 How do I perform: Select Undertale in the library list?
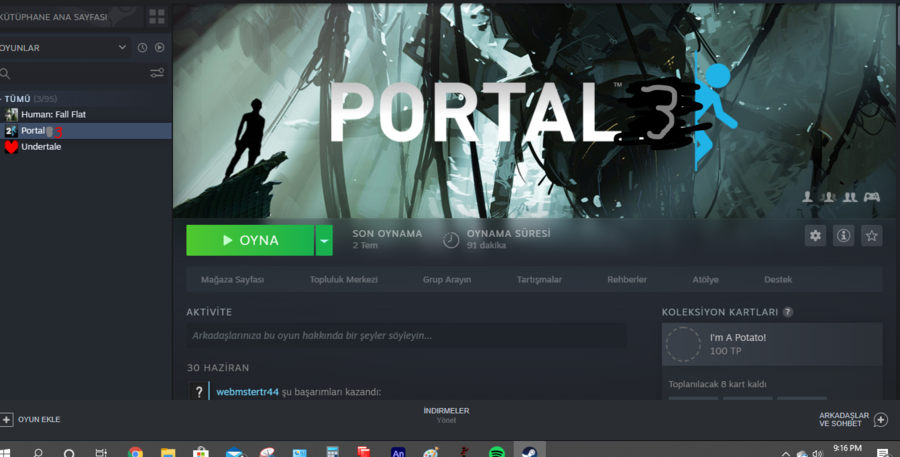[86, 147]
